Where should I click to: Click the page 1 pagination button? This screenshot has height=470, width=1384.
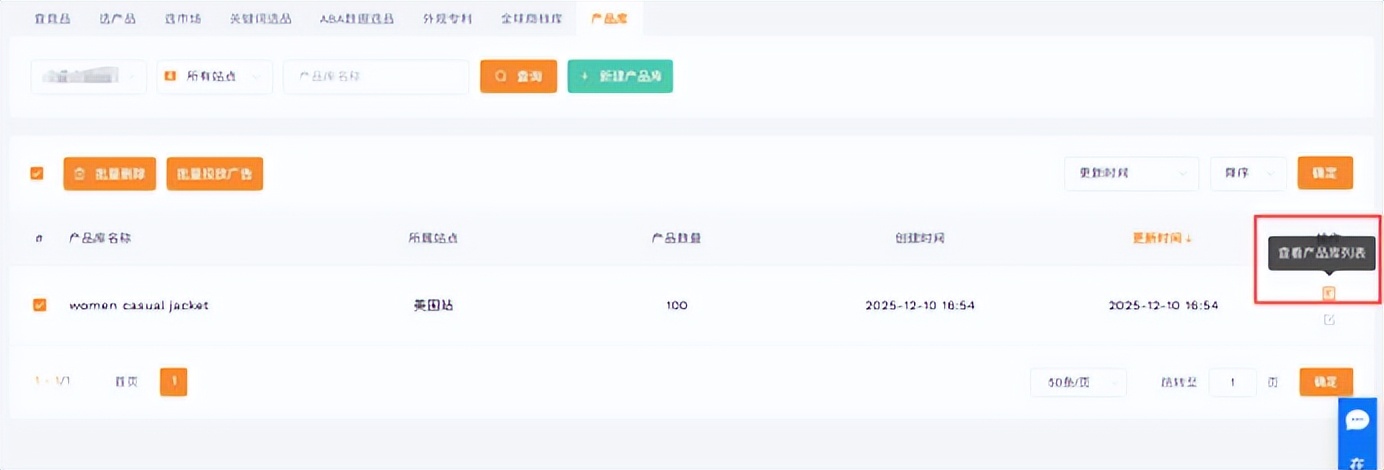[x=173, y=381]
